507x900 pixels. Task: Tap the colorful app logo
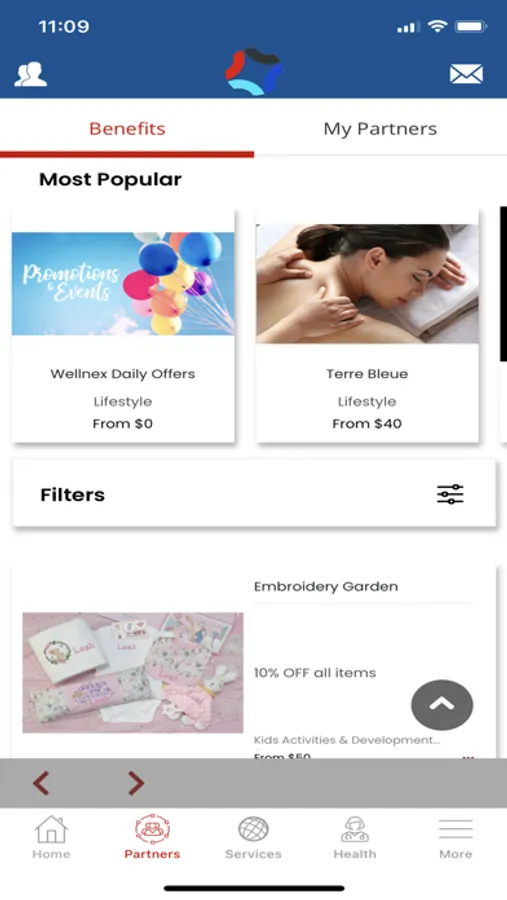[254, 71]
